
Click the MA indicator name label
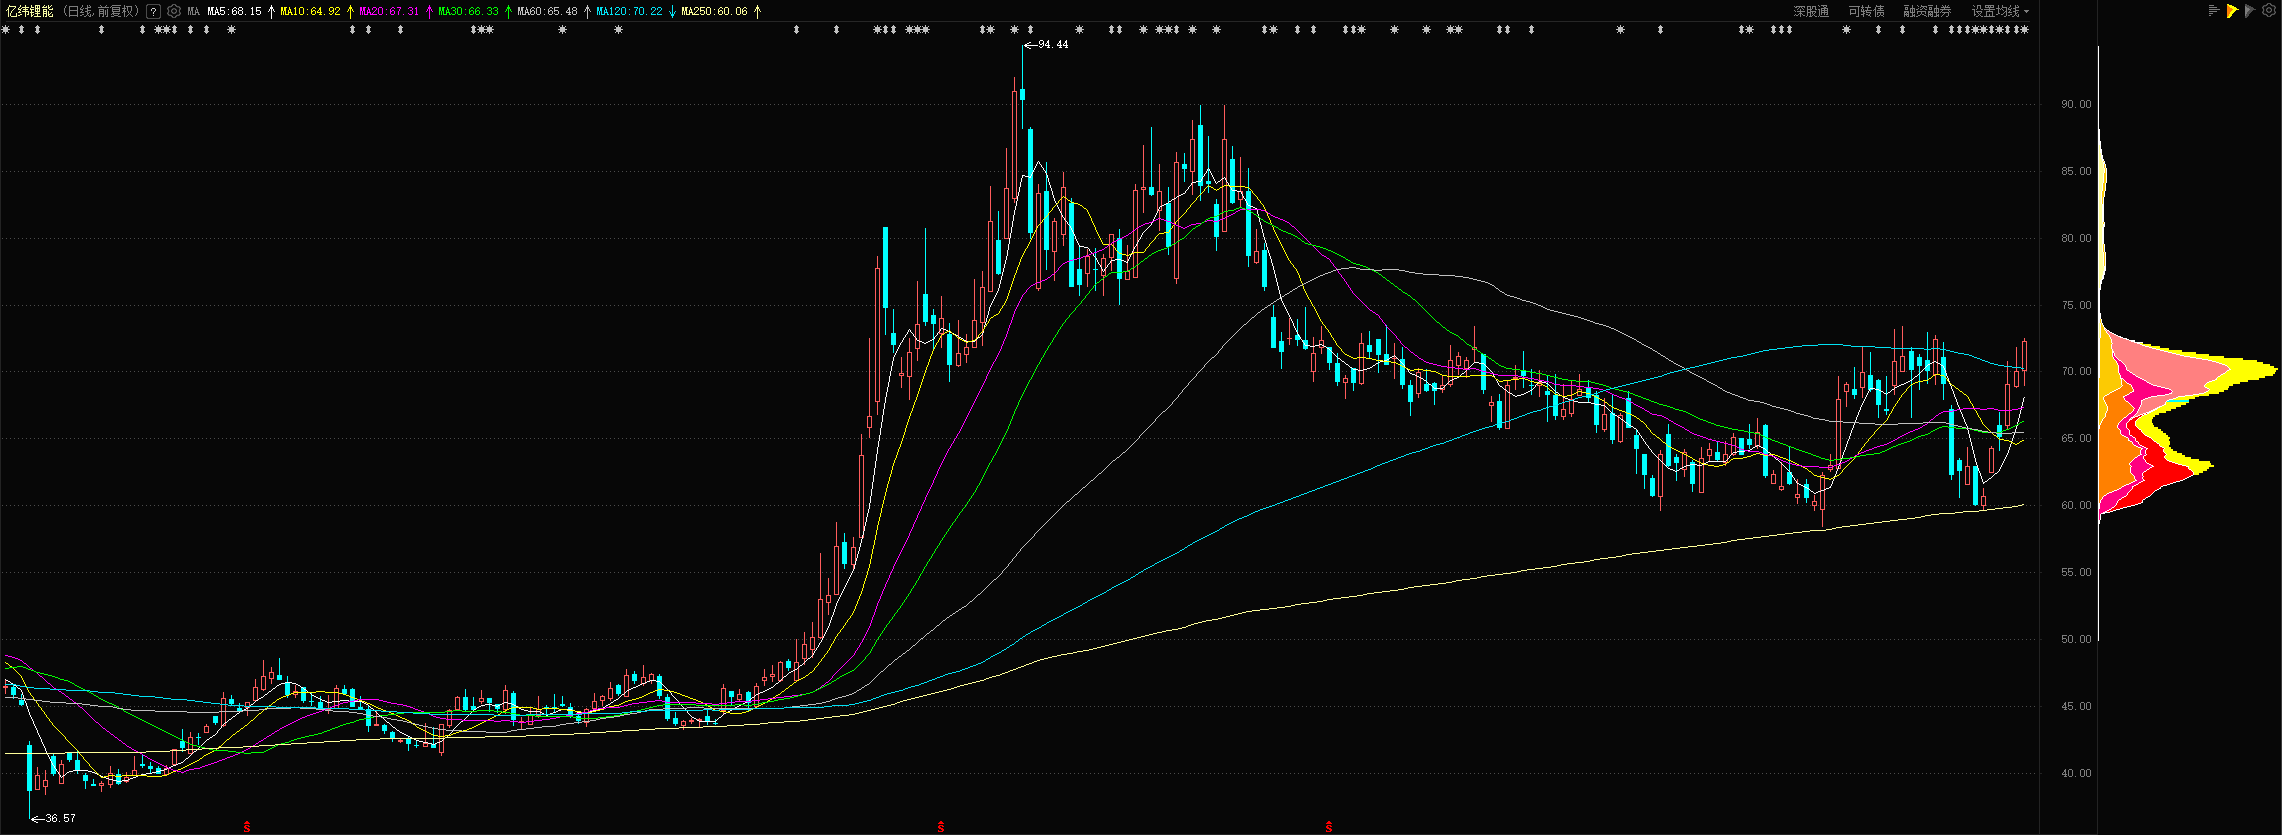click(194, 12)
